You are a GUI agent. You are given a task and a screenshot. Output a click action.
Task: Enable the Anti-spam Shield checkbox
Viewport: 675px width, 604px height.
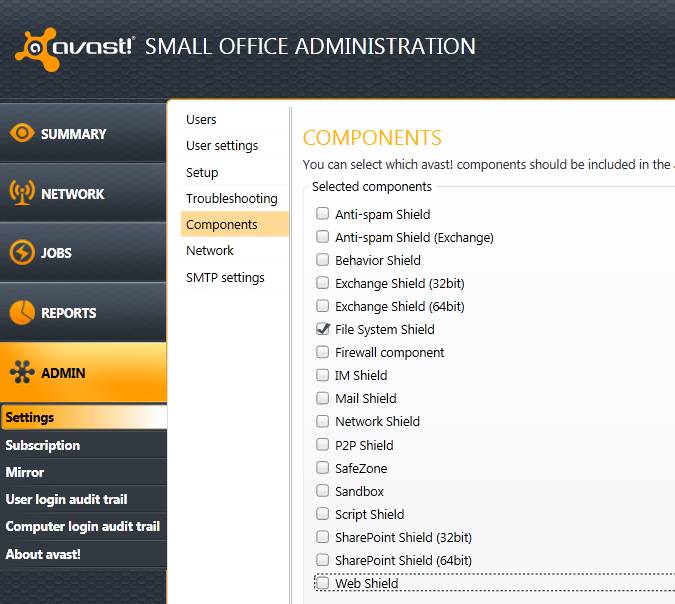pyautogui.click(x=322, y=214)
